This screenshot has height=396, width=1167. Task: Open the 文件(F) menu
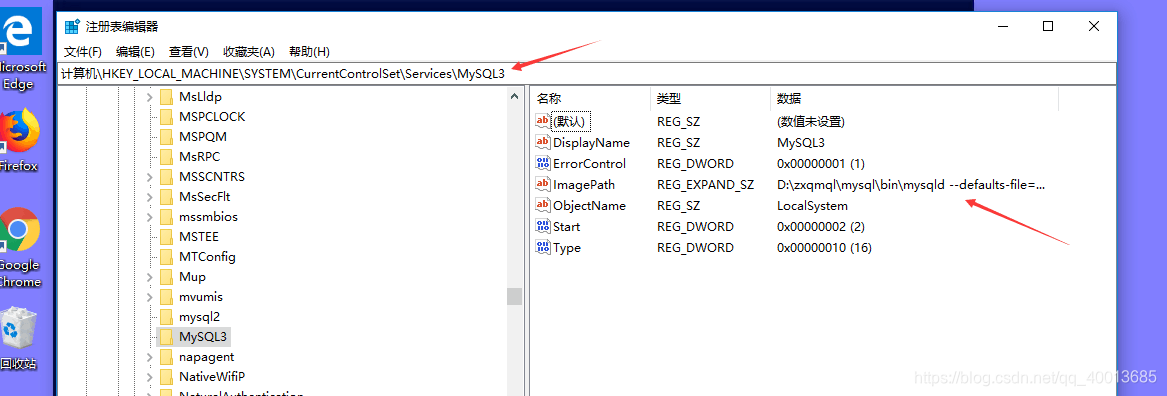coord(83,51)
